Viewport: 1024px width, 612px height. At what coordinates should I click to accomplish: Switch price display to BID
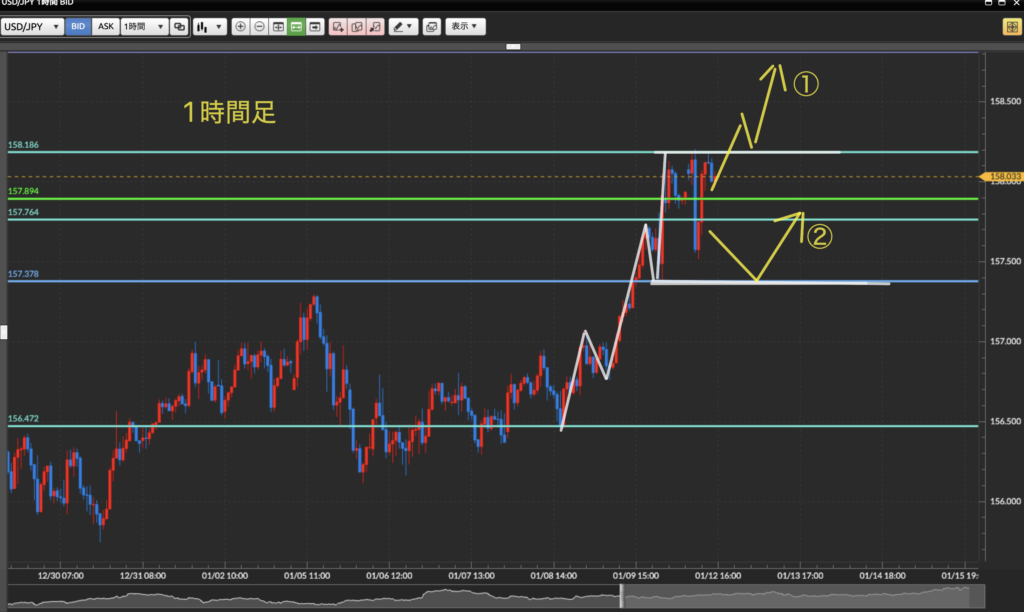pos(78,27)
